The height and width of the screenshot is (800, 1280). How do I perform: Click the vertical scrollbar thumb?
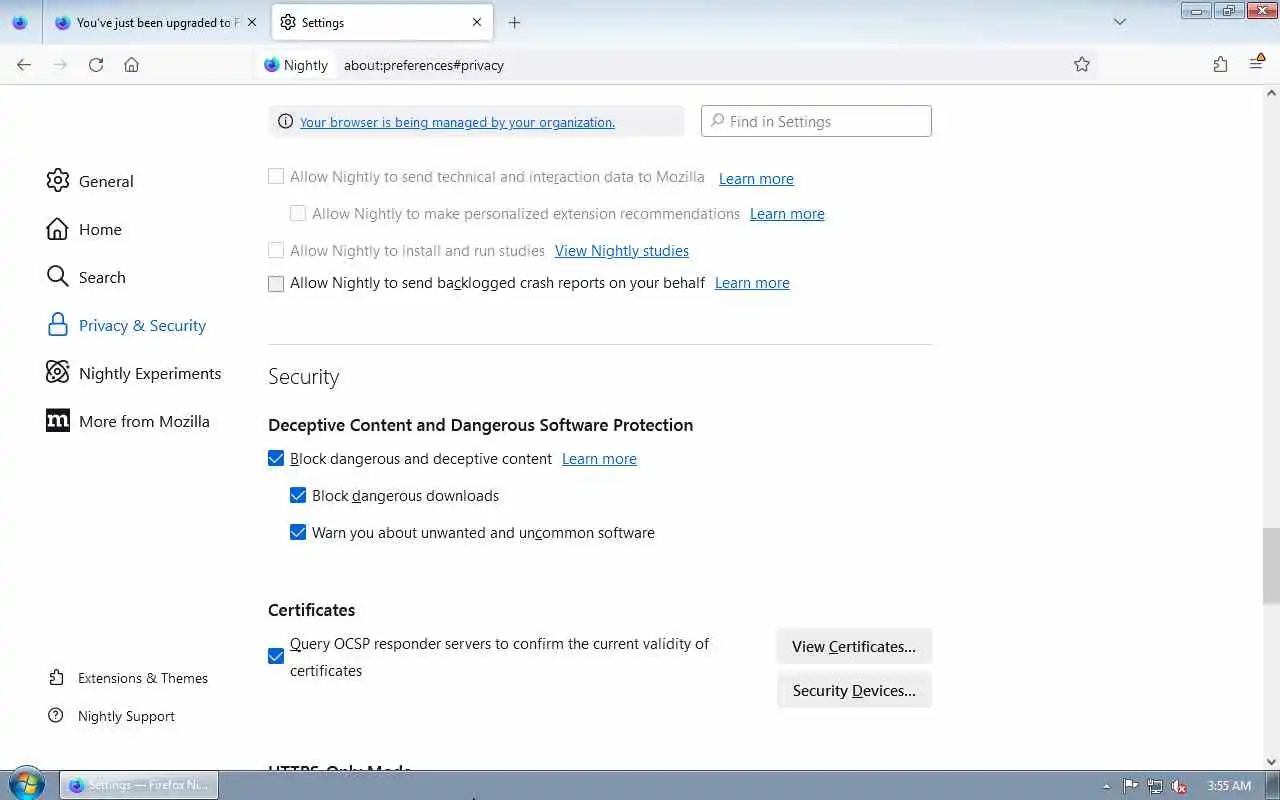(1271, 565)
